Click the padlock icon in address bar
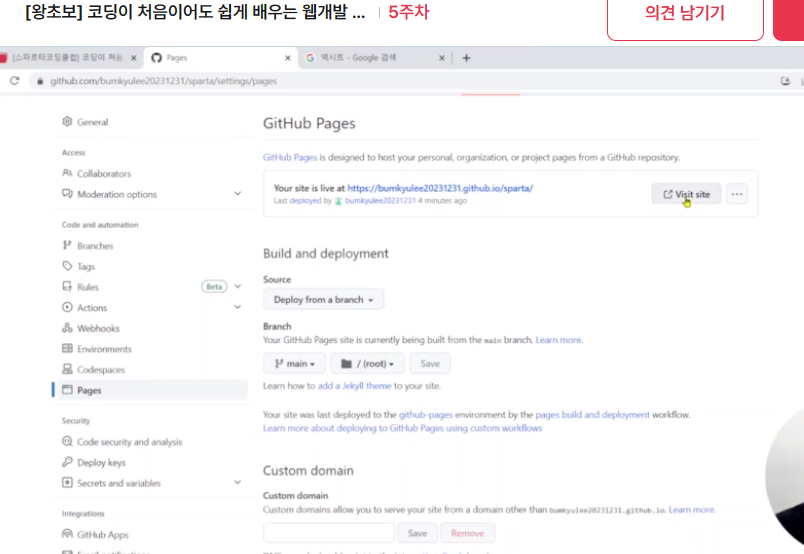The image size is (804, 554). coord(40,81)
